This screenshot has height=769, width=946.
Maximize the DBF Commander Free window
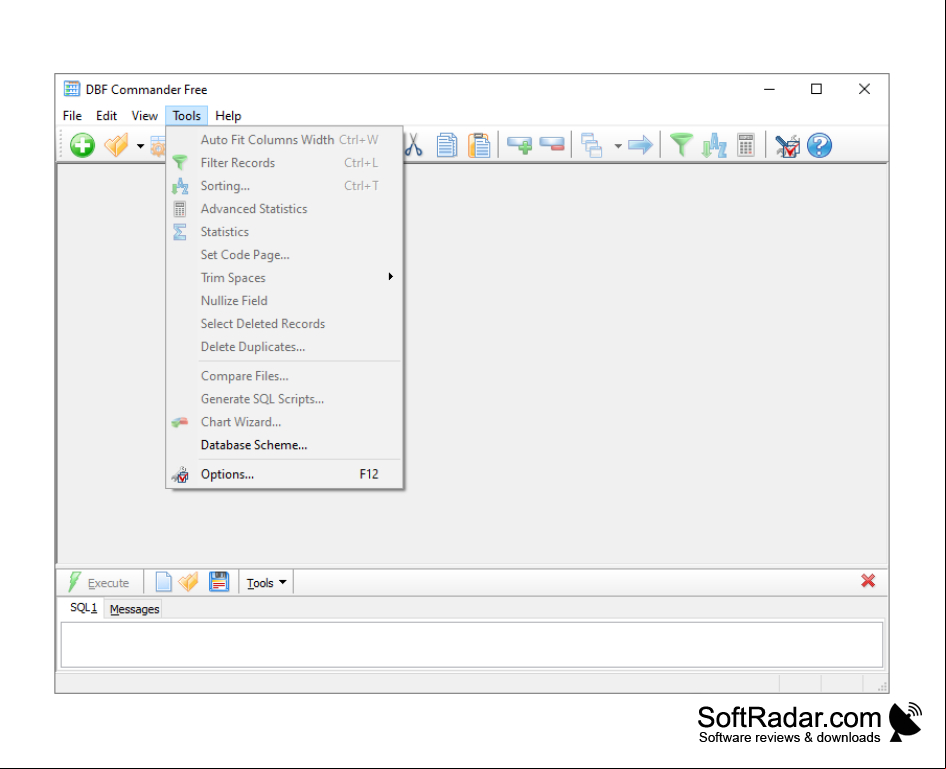pos(816,89)
